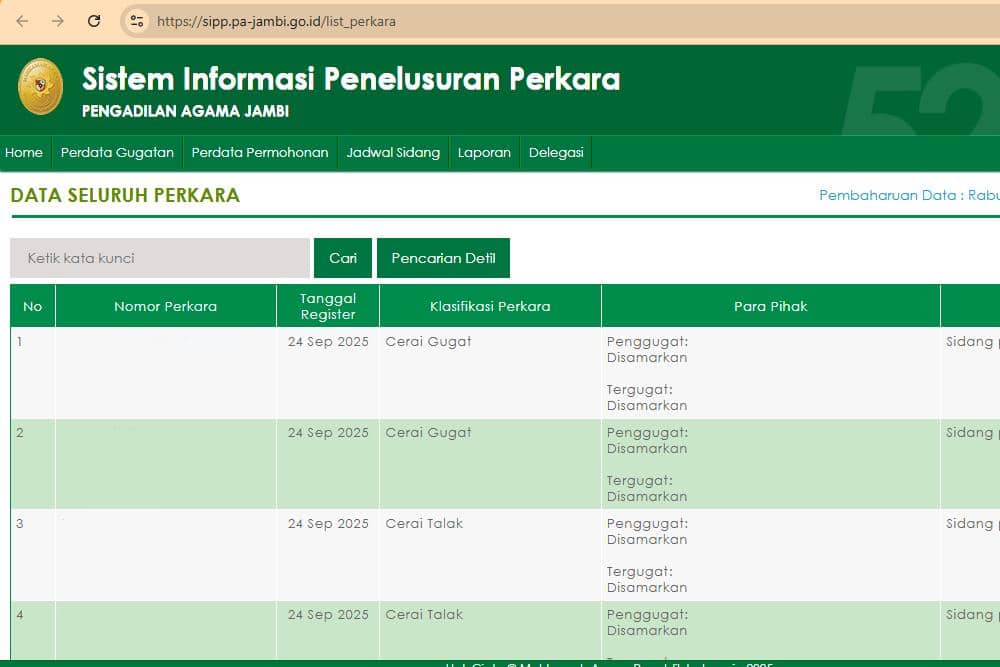
Task: Open Pencarian Detil advanced search
Action: (444, 257)
